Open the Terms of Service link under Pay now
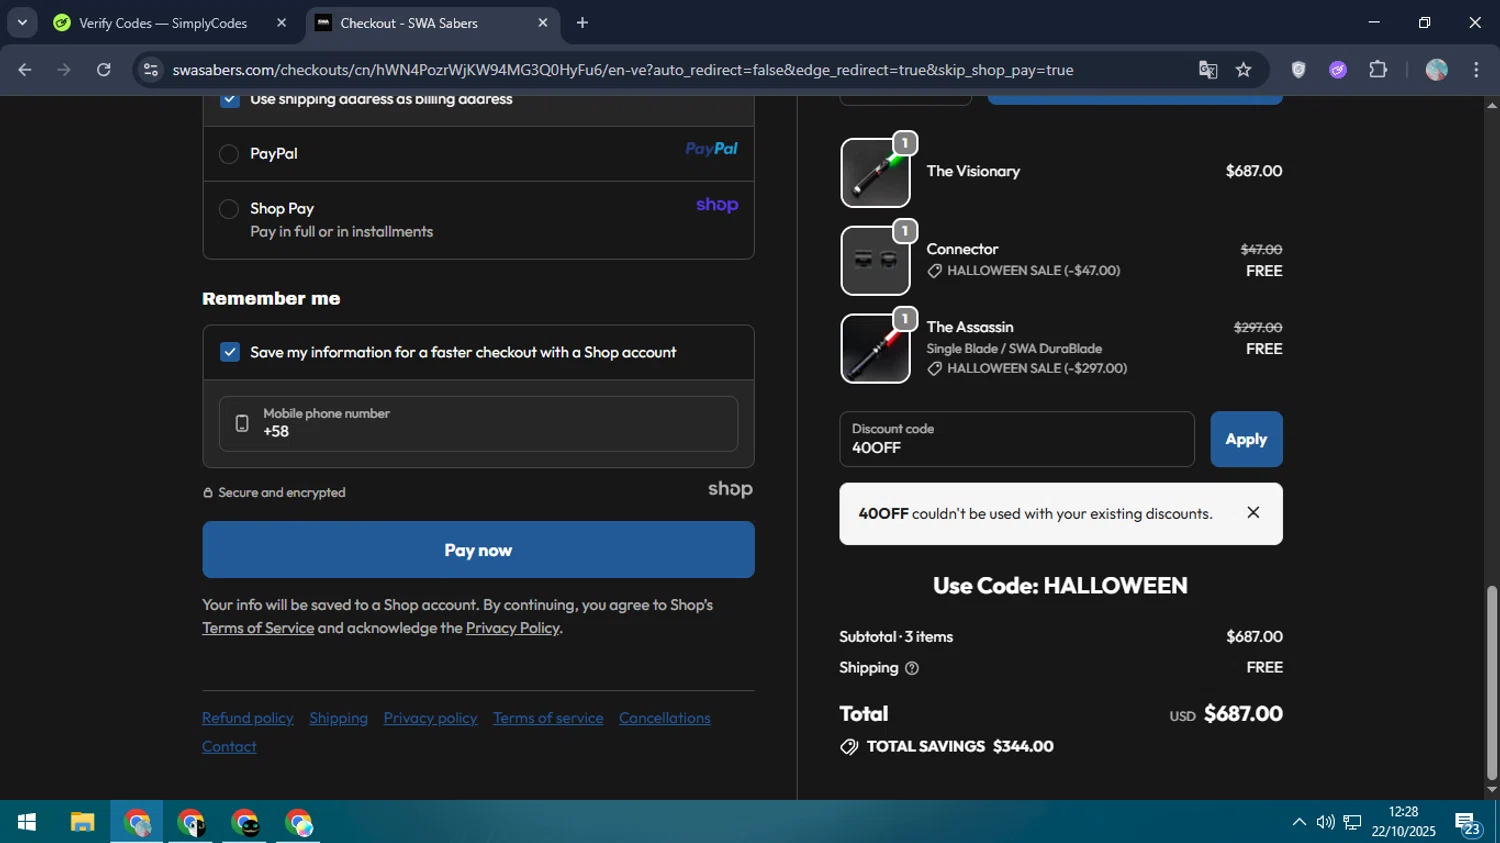1500x843 pixels. 258,628
